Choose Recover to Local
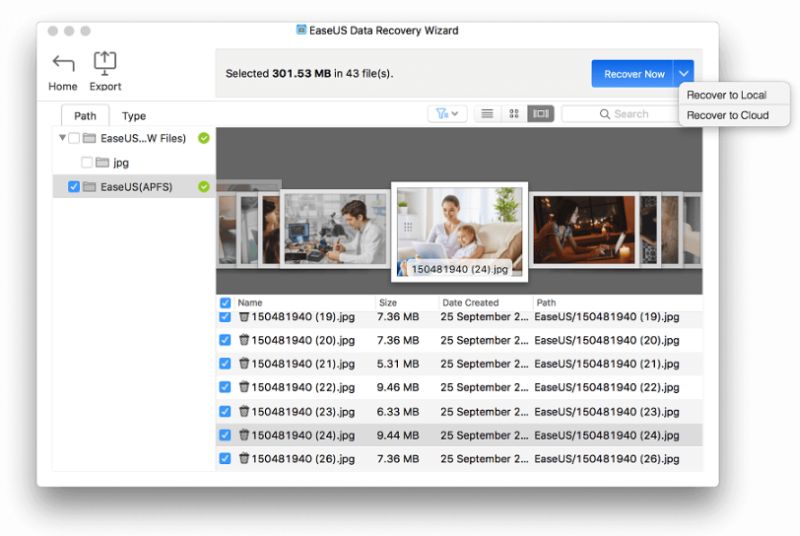Viewport: 800px width, 536px height. 727,95
